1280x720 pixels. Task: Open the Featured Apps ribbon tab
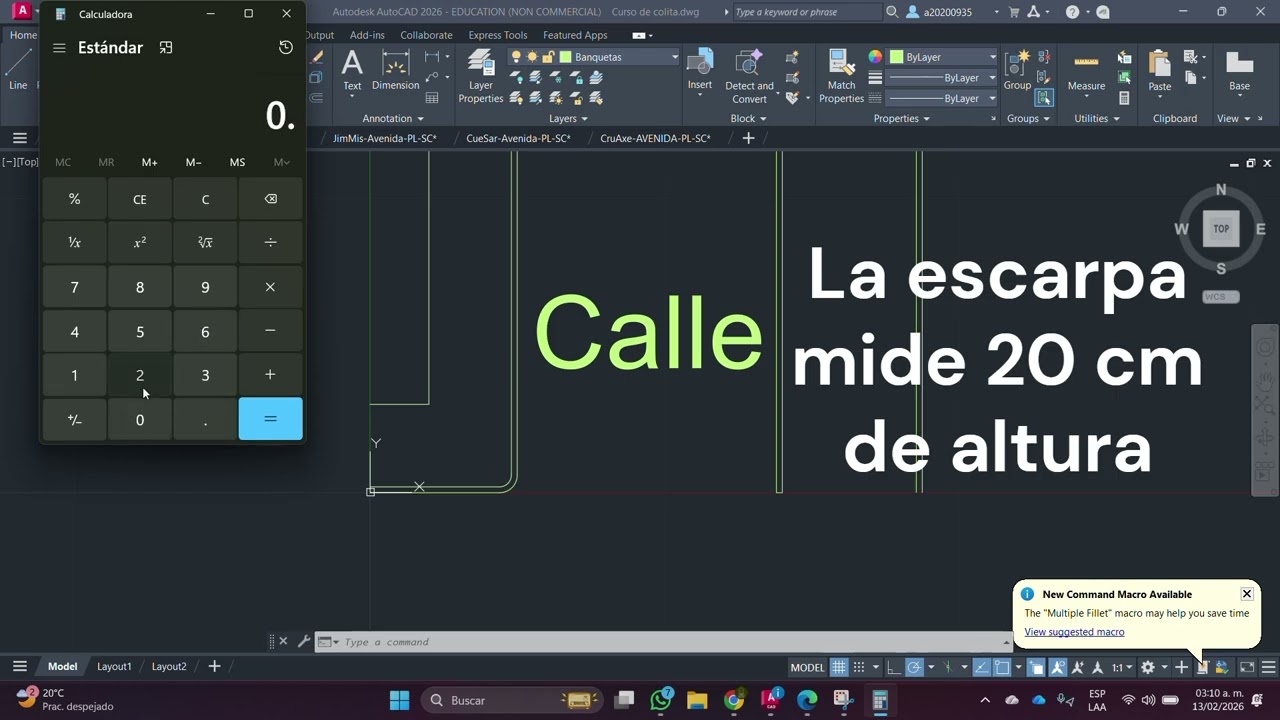575,35
